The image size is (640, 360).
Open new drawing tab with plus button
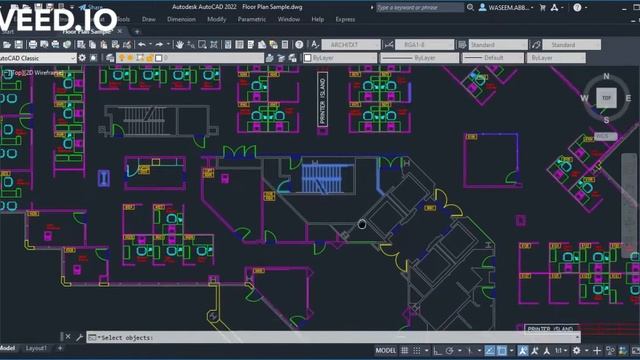coord(137,31)
